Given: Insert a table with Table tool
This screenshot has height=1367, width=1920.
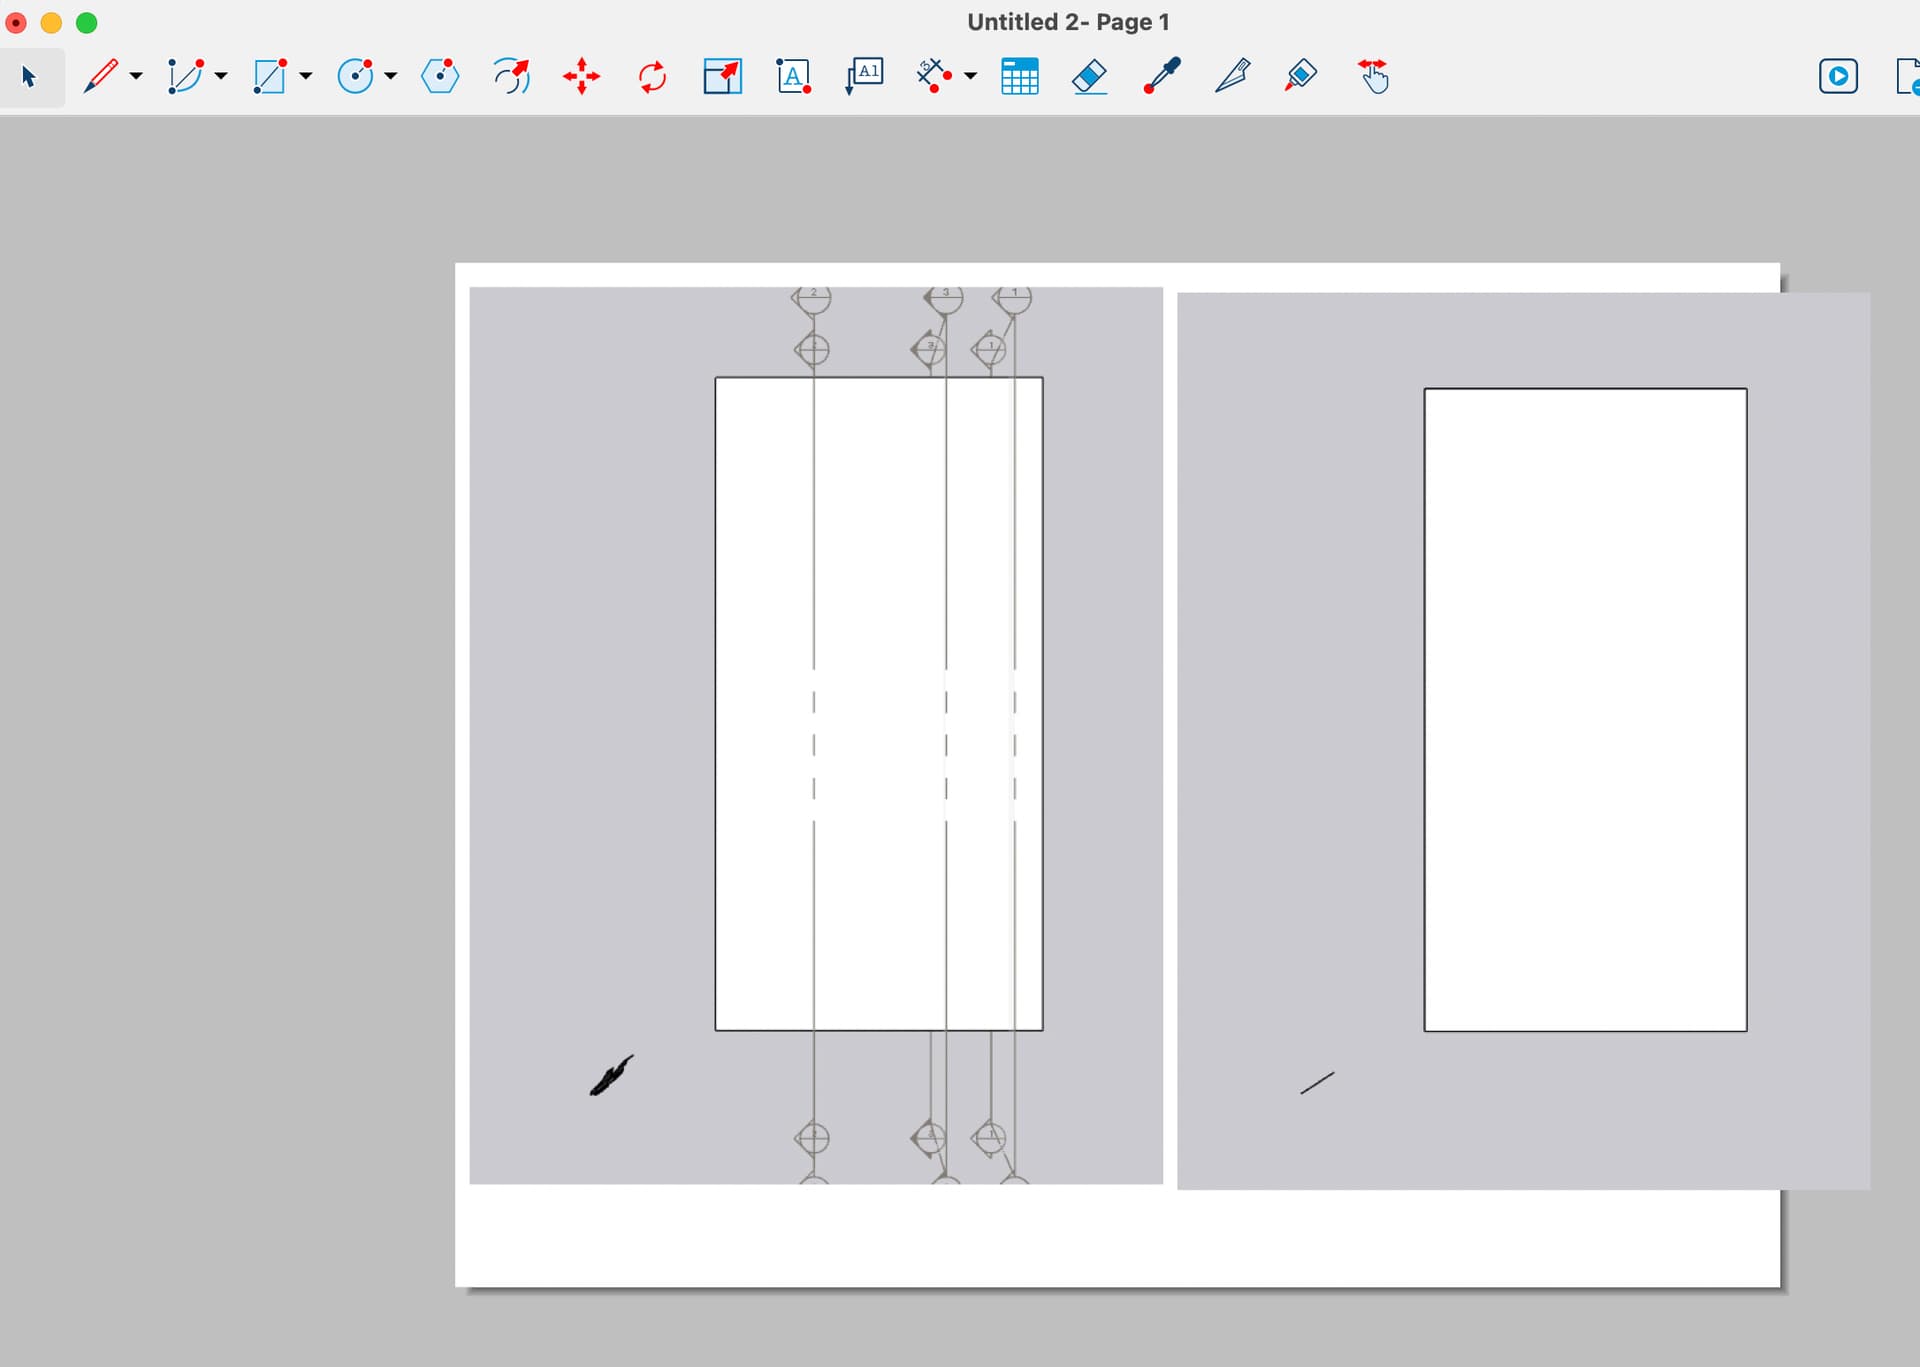Looking at the screenshot, I should [x=1019, y=77].
